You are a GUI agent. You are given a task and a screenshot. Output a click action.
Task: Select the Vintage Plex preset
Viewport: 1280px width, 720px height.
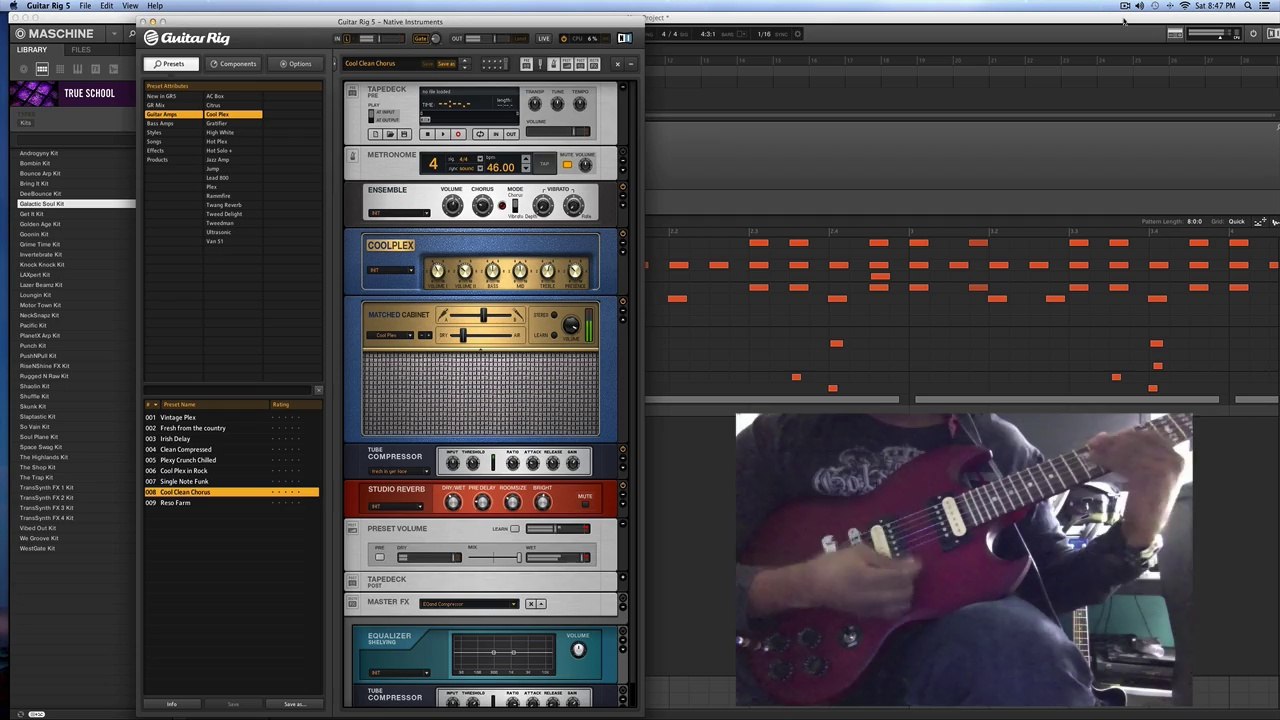(178, 417)
